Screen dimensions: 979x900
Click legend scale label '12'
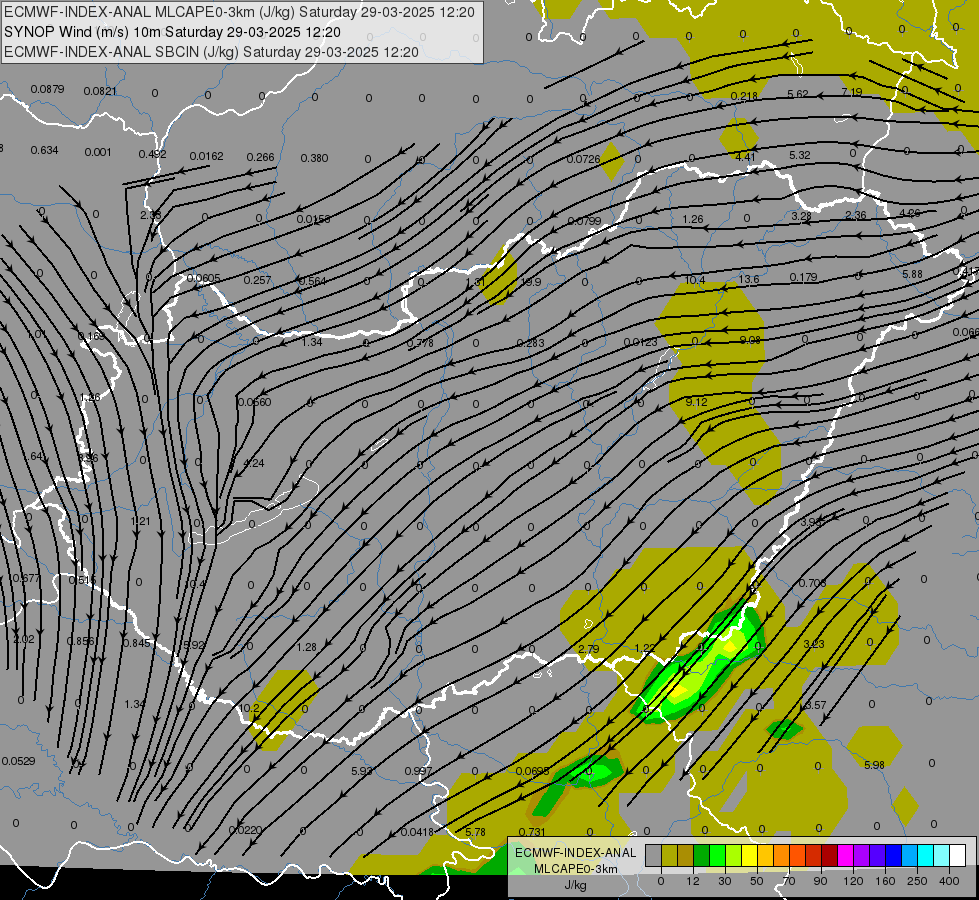(x=693, y=881)
